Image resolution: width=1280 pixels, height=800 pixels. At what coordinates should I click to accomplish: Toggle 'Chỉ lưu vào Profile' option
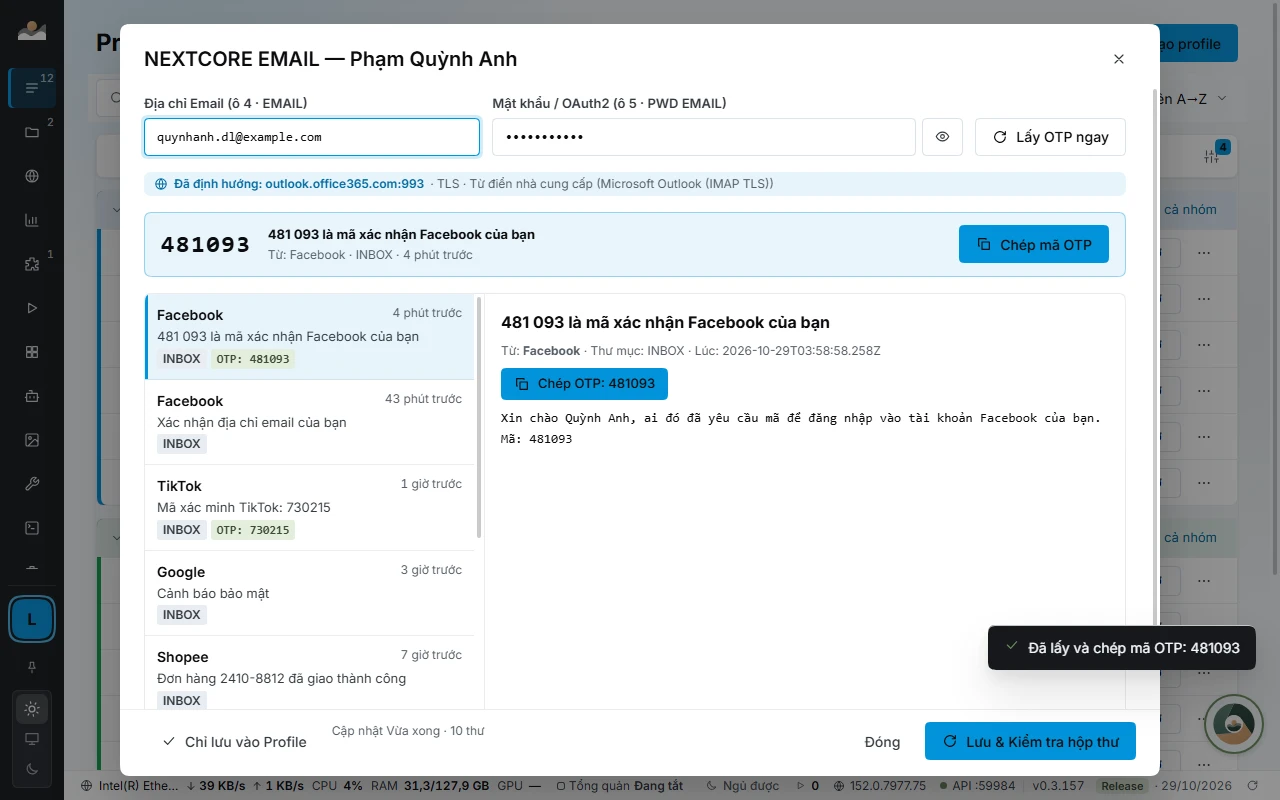(235, 742)
